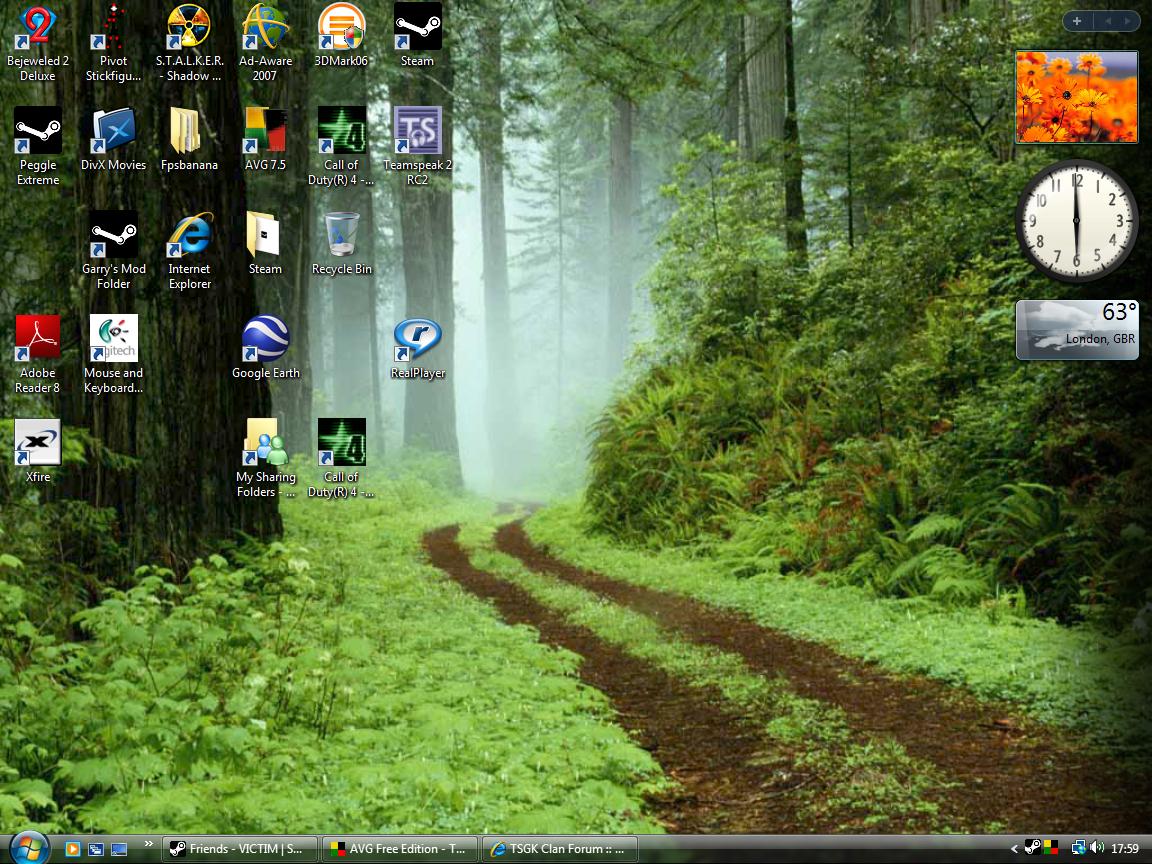1152x864 pixels.
Task: Open Windows Media Player from Quick Launch
Action: (72, 848)
